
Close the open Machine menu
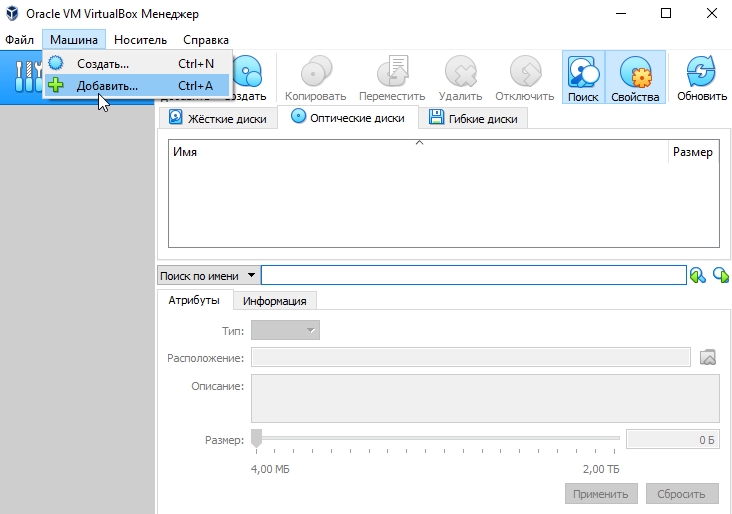point(74,40)
